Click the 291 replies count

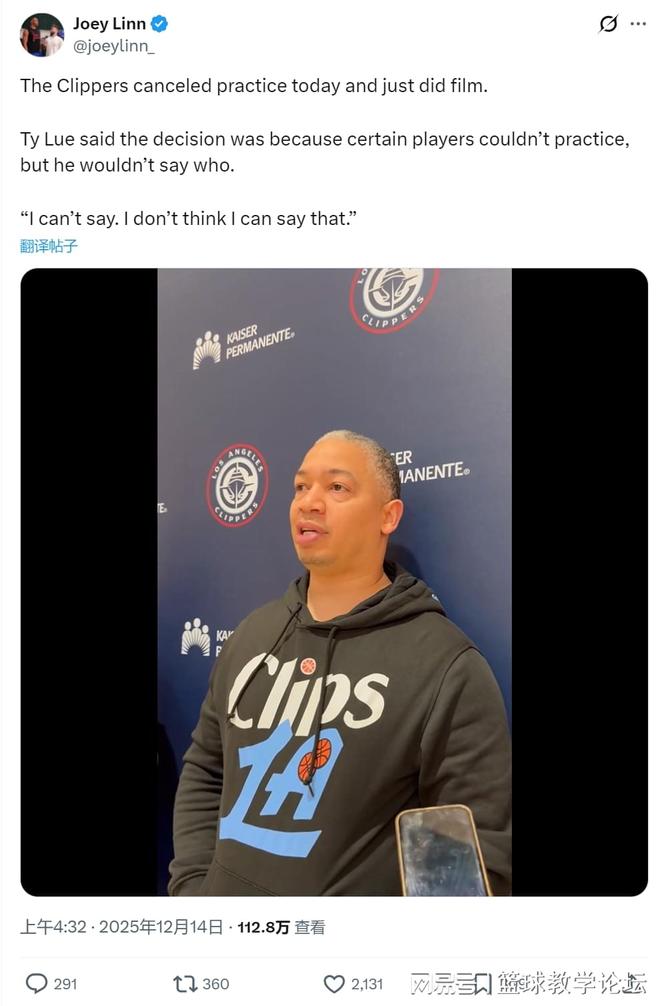tap(65, 984)
